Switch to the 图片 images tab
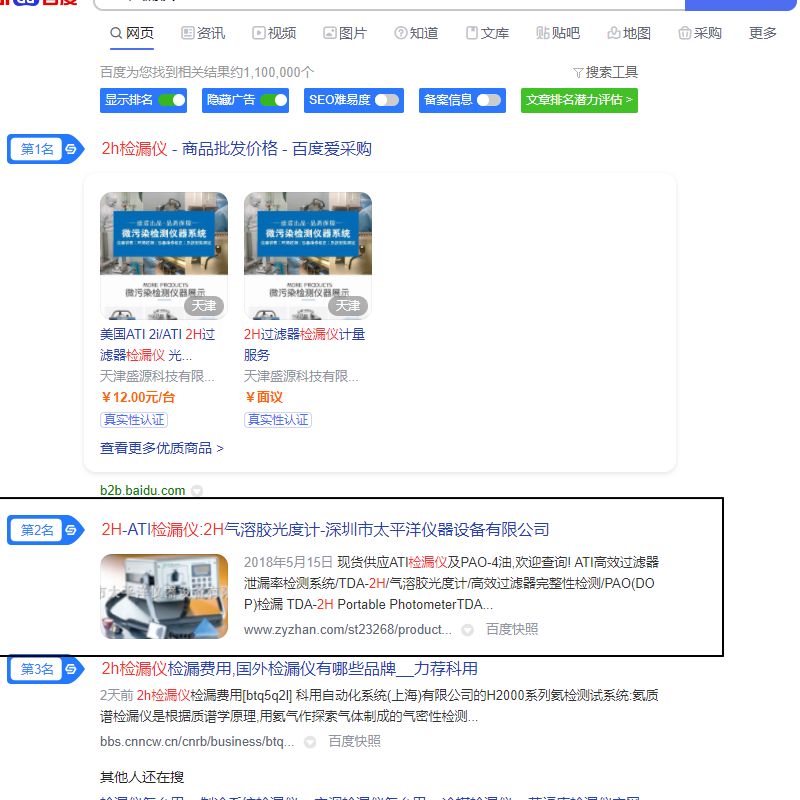 (345, 33)
